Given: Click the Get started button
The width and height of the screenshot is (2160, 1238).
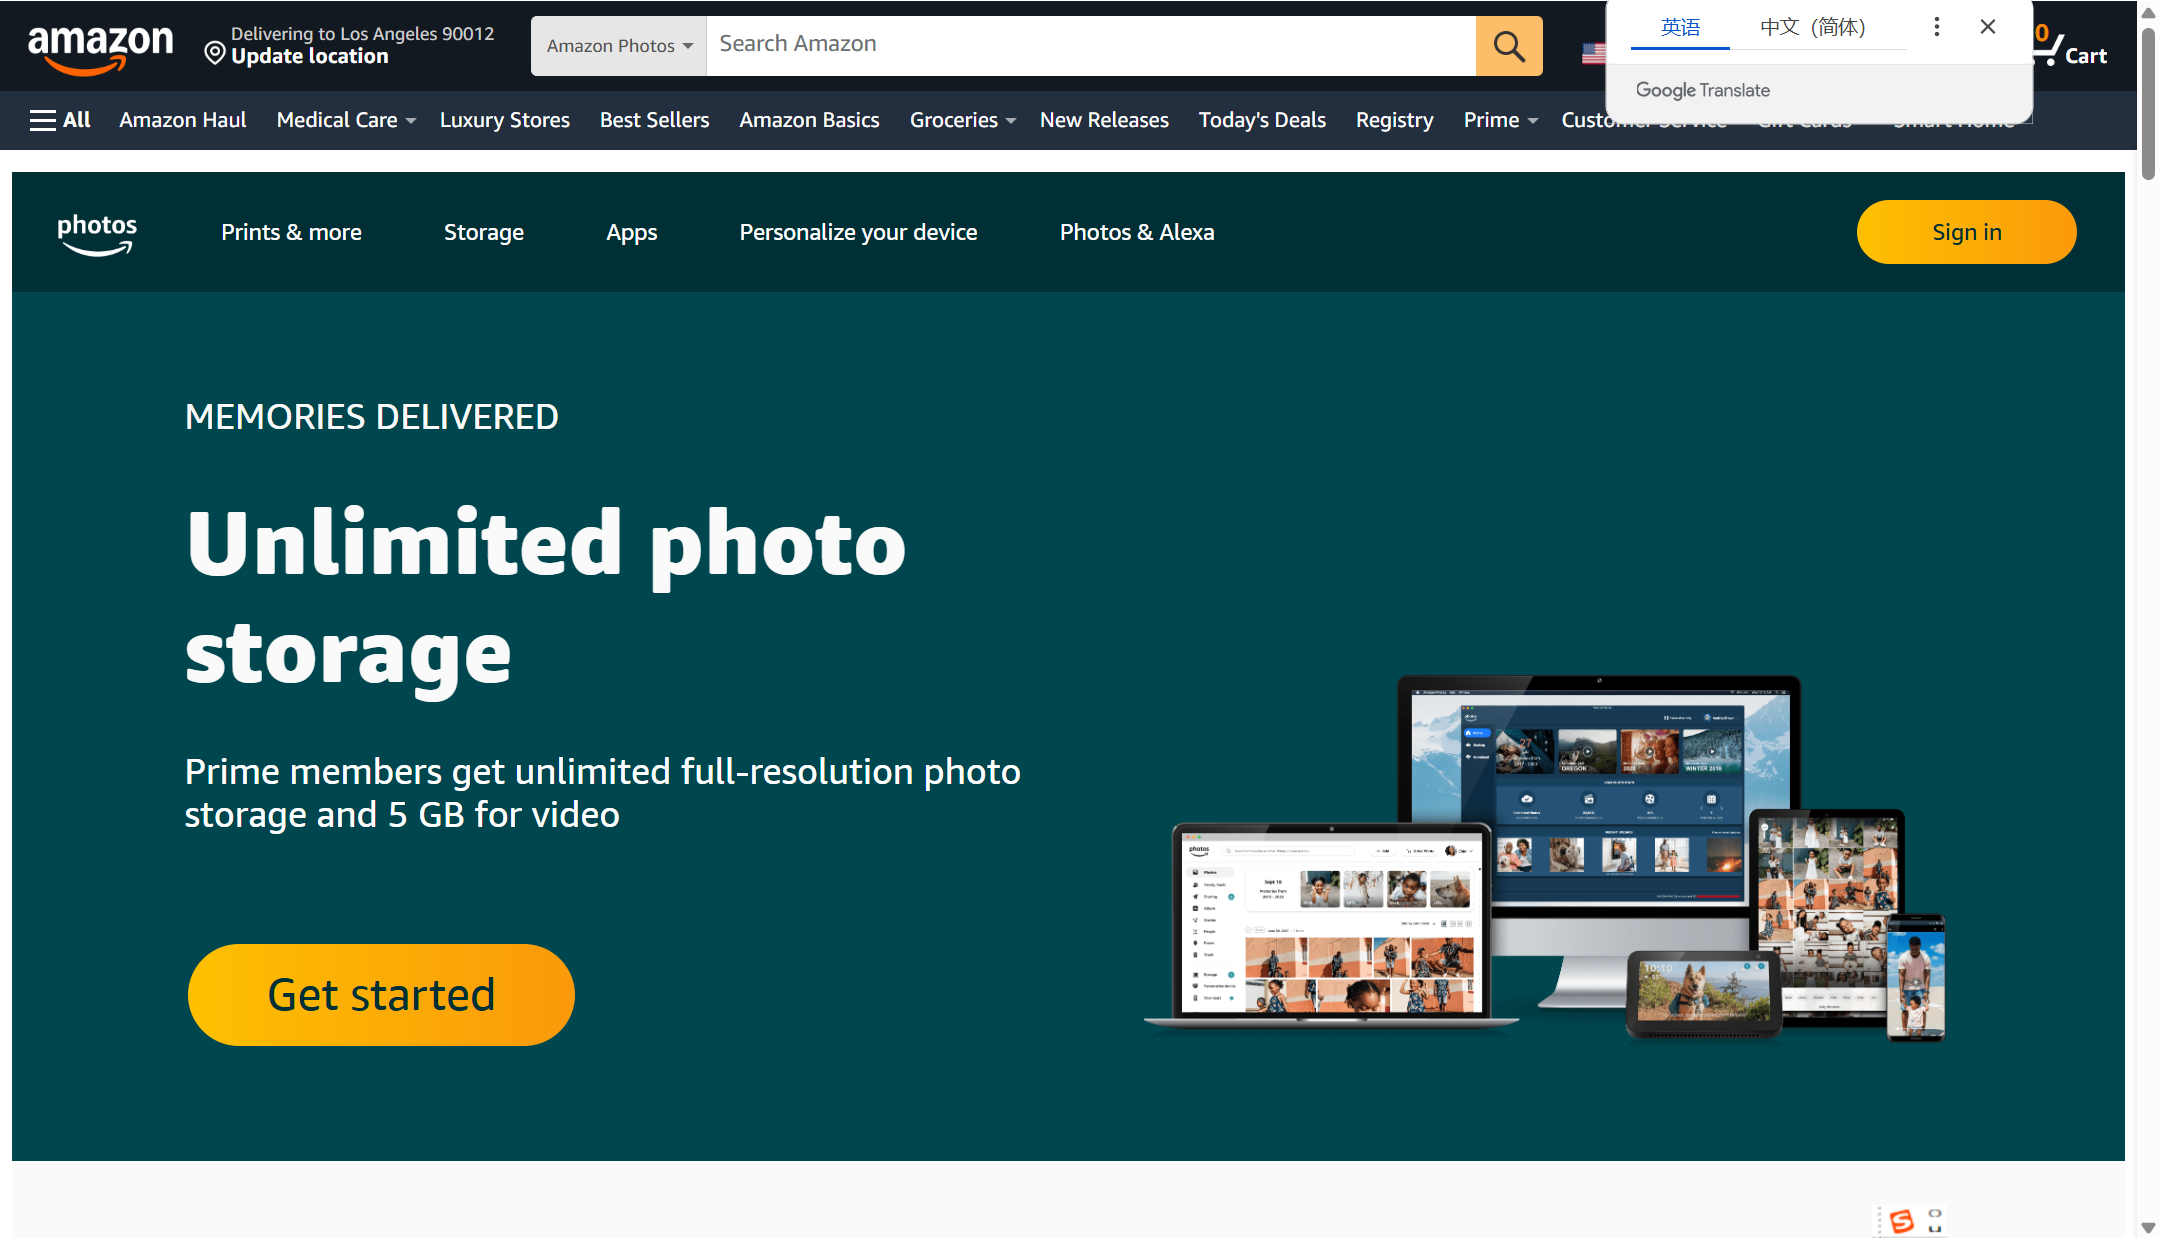Looking at the screenshot, I should [x=381, y=994].
